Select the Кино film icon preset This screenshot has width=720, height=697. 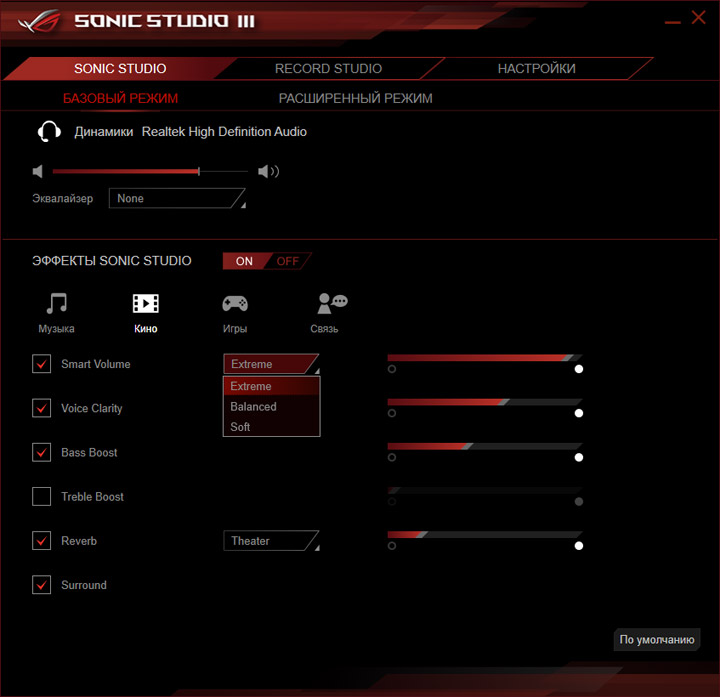tap(146, 304)
